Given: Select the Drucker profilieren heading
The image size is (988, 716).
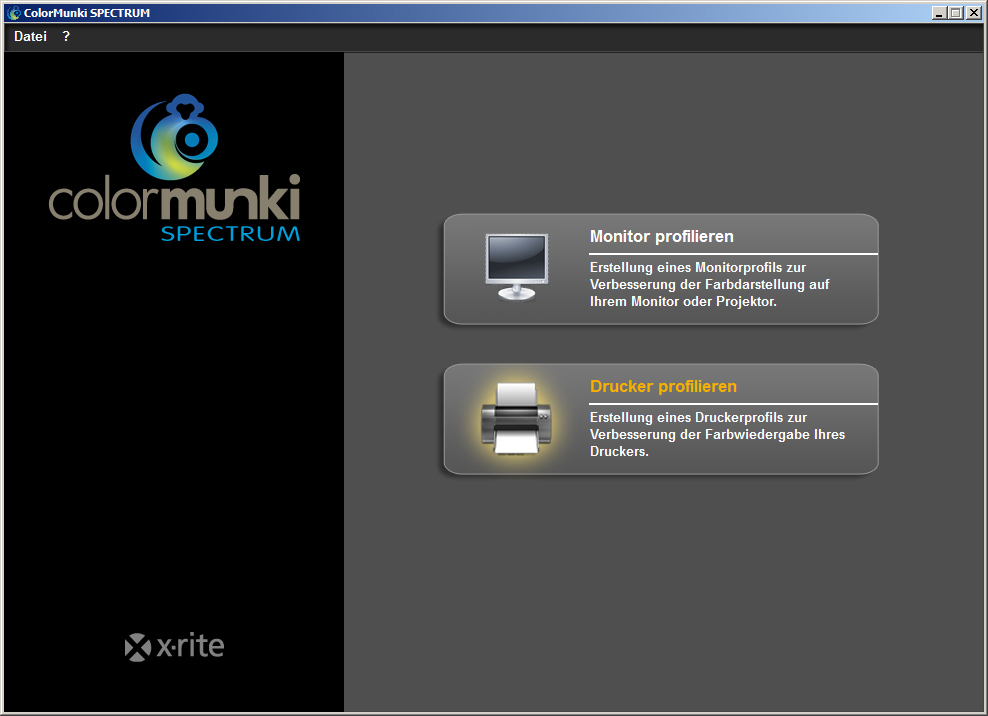Looking at the screenshot, I should 663,386.
